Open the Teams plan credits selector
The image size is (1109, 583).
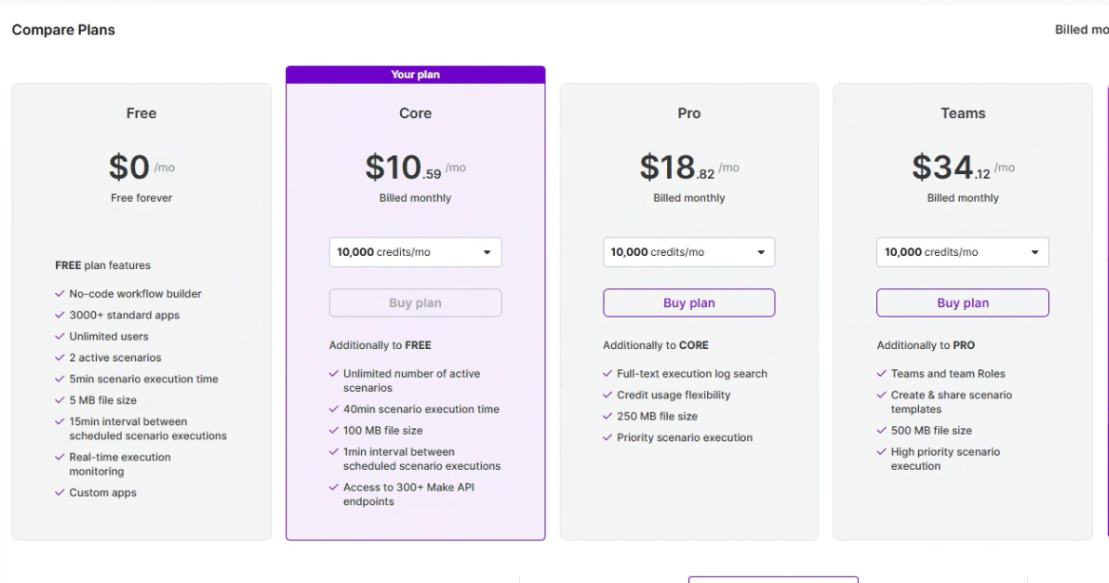coord(963,252)
